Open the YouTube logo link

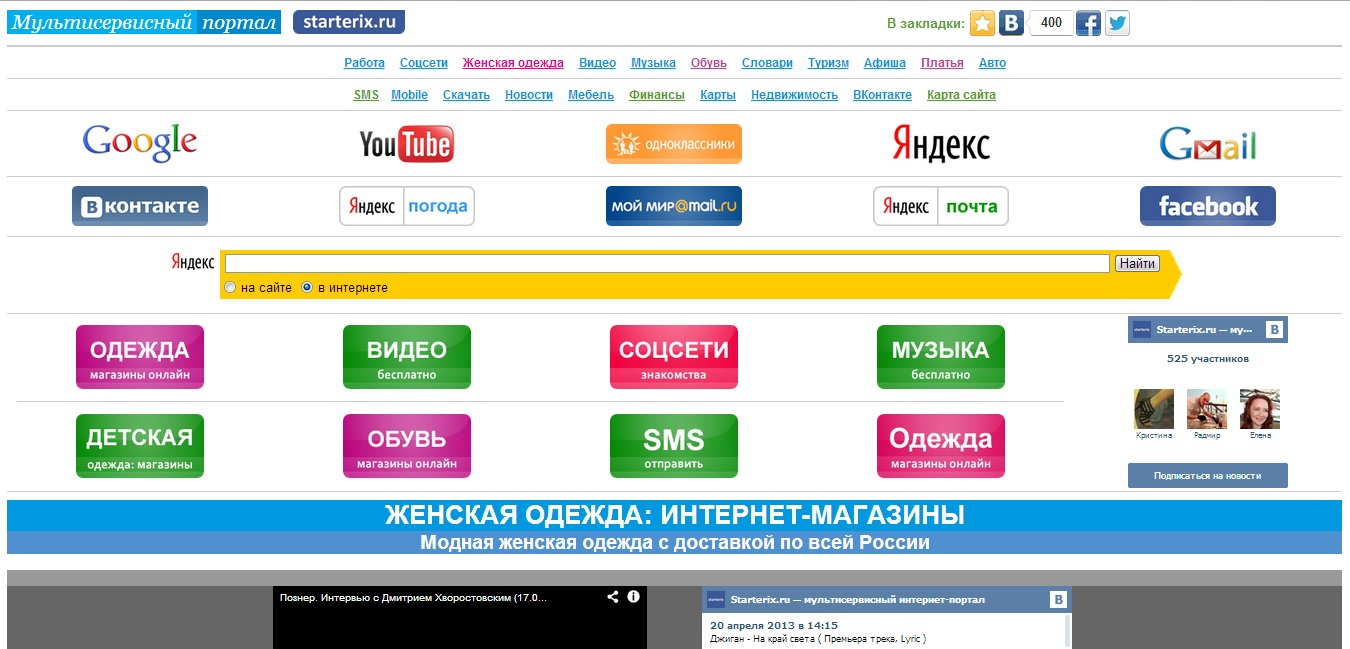[x=407, y=144]
